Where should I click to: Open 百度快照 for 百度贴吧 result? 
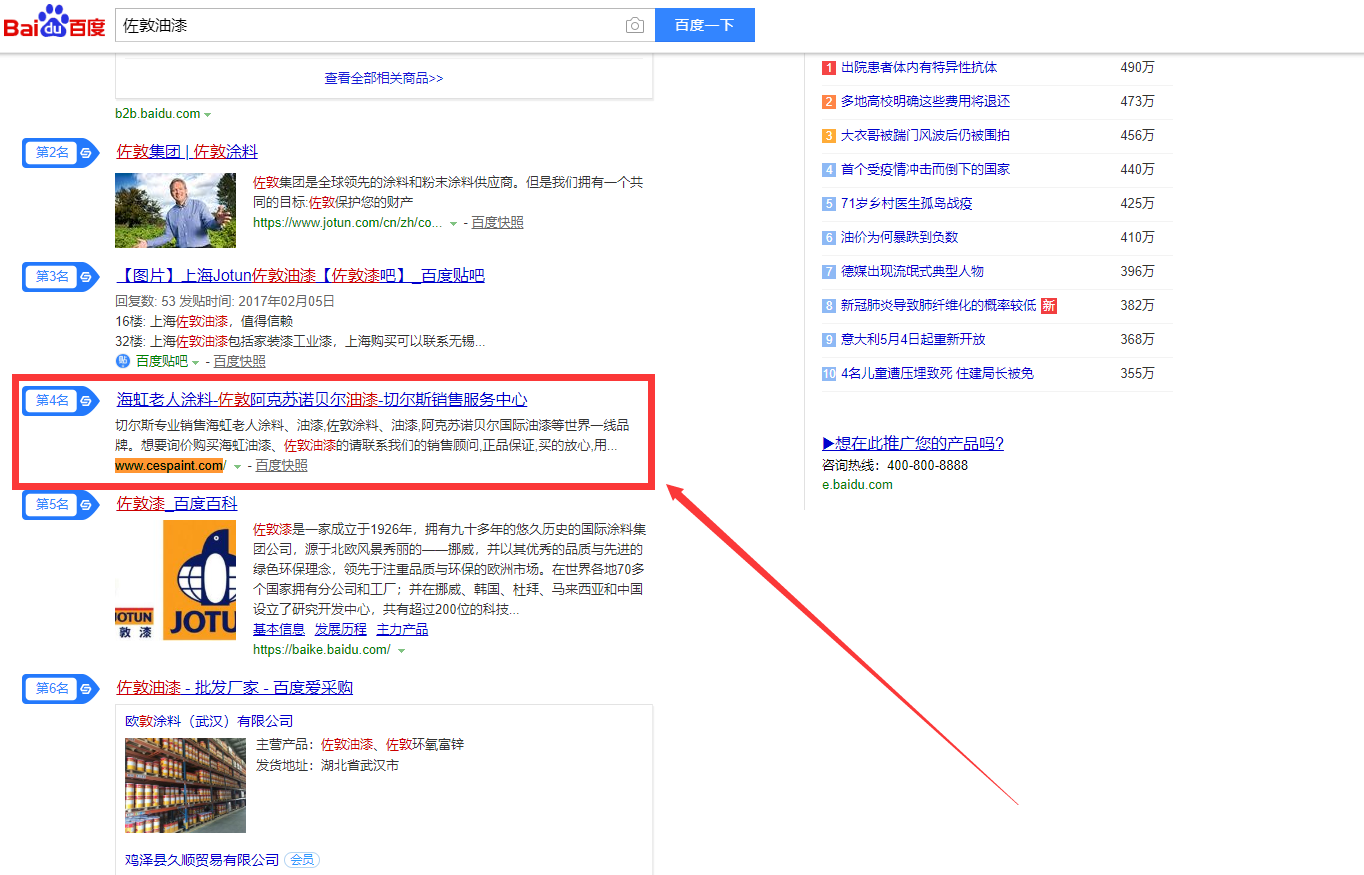[x=239, y=362]
